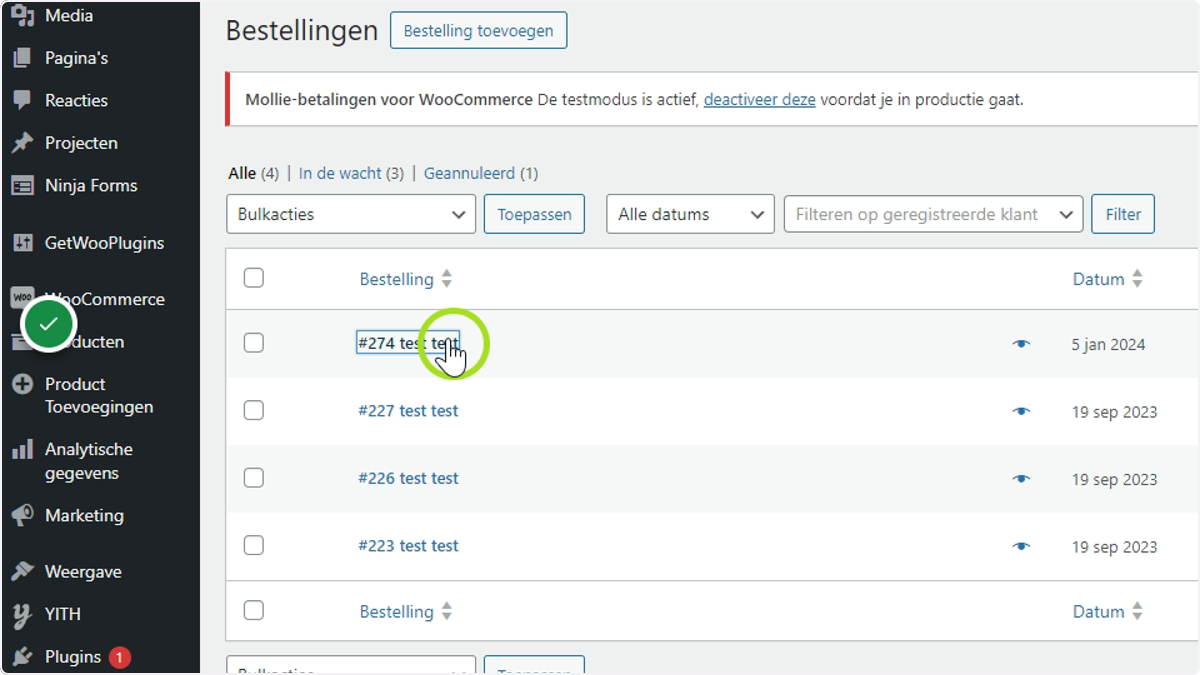Click the bottom Datum column header
Image resolution: width=1200 pixels, height=675 pixels.
point(1099,611)
